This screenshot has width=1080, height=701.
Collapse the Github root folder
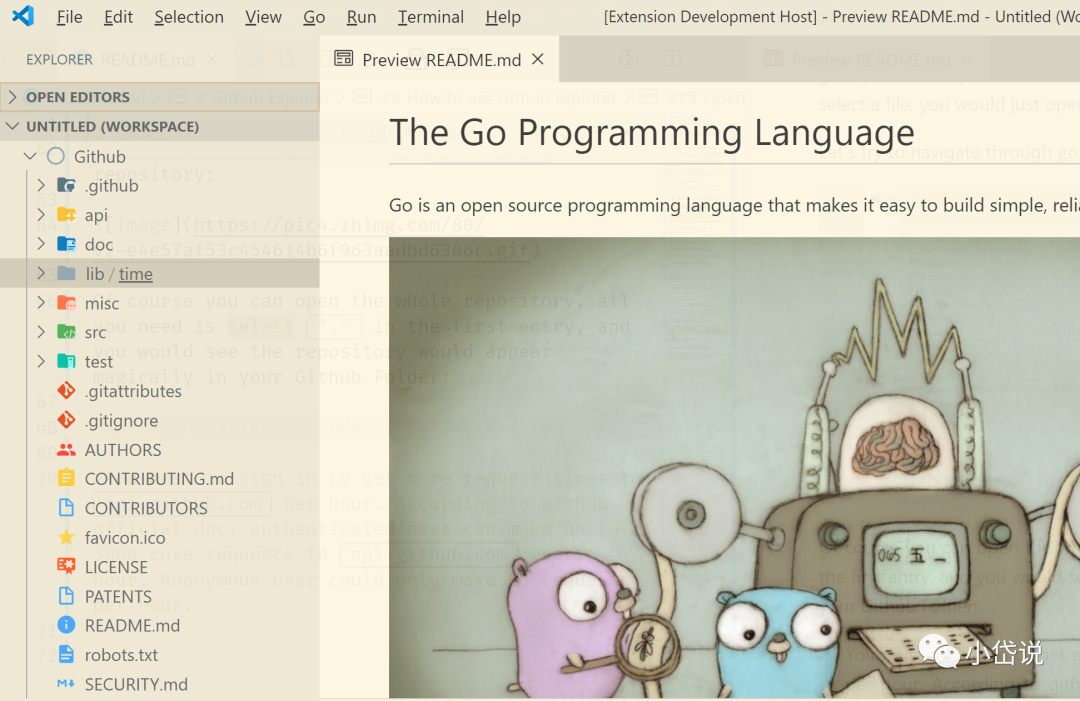pos(30,156)
